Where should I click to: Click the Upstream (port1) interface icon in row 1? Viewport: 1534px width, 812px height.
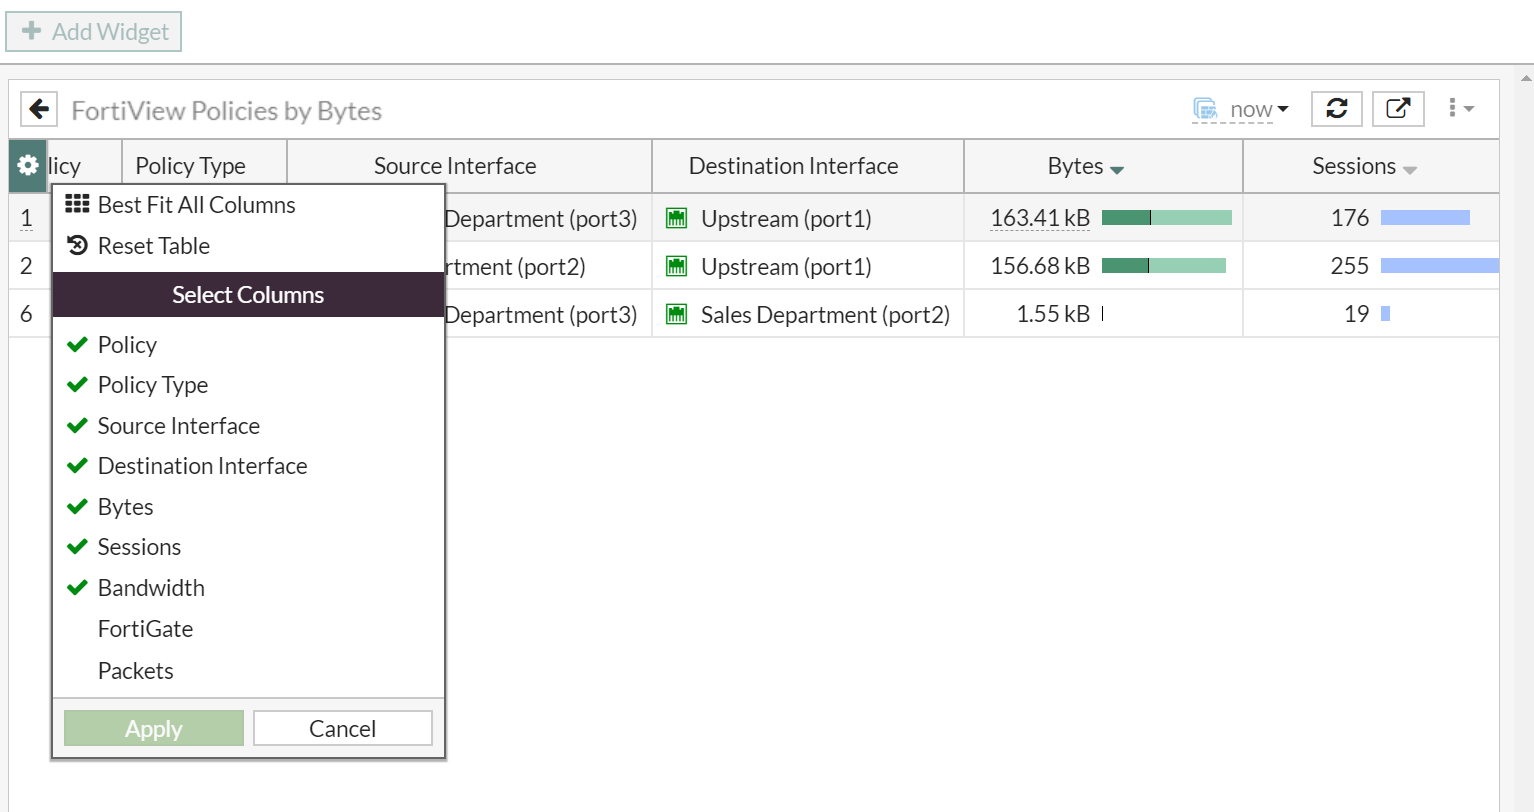[x=677, y=219]
